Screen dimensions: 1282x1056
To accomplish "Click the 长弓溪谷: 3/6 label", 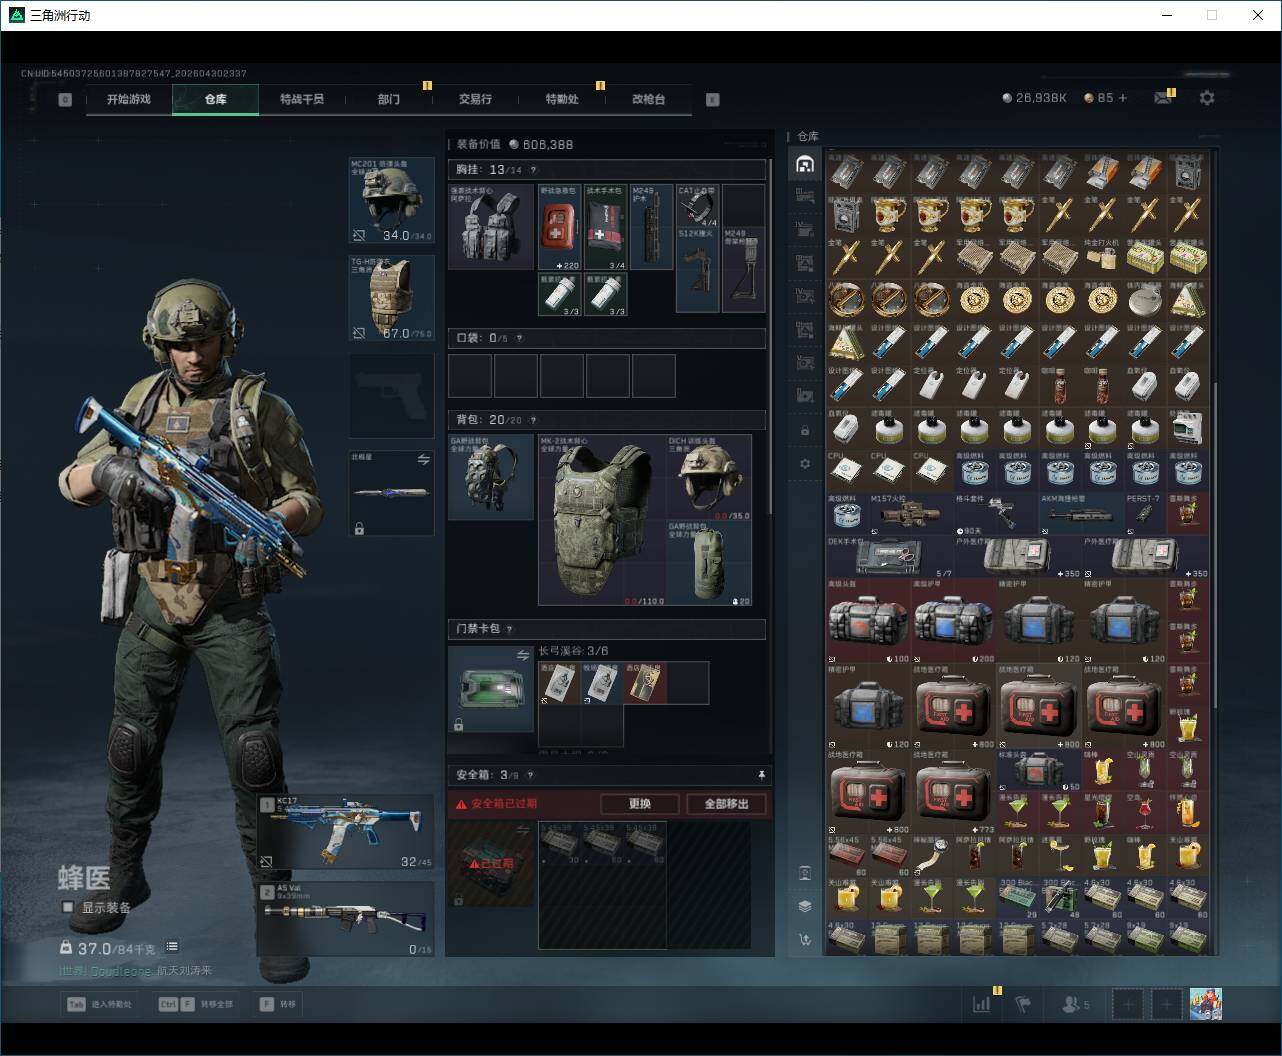I will point(573,651).
